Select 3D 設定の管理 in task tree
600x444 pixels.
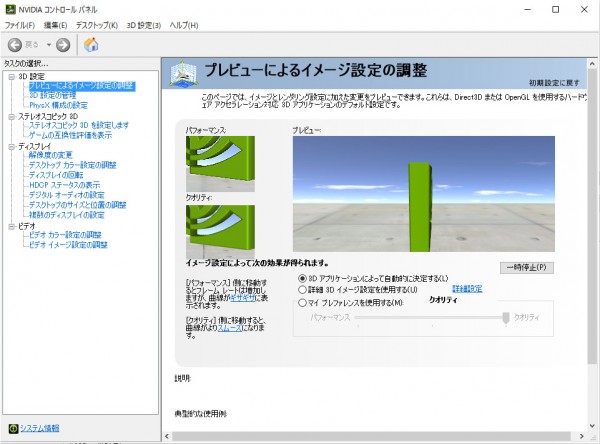click(x=53, y=95)
